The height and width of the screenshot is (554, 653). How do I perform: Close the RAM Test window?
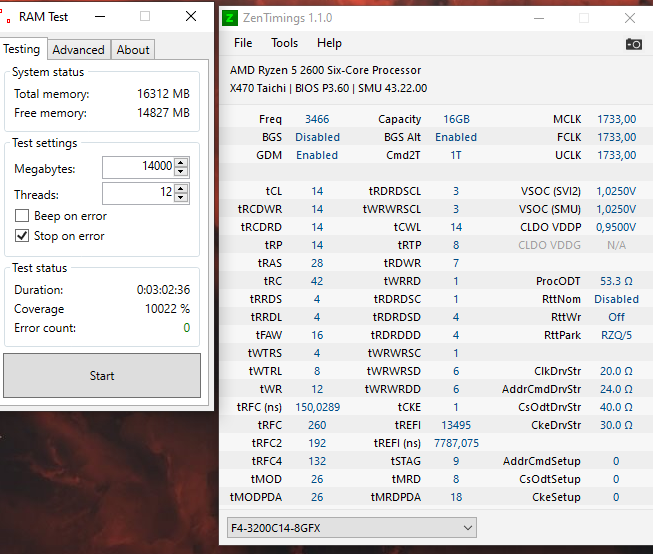click(191, 16)
